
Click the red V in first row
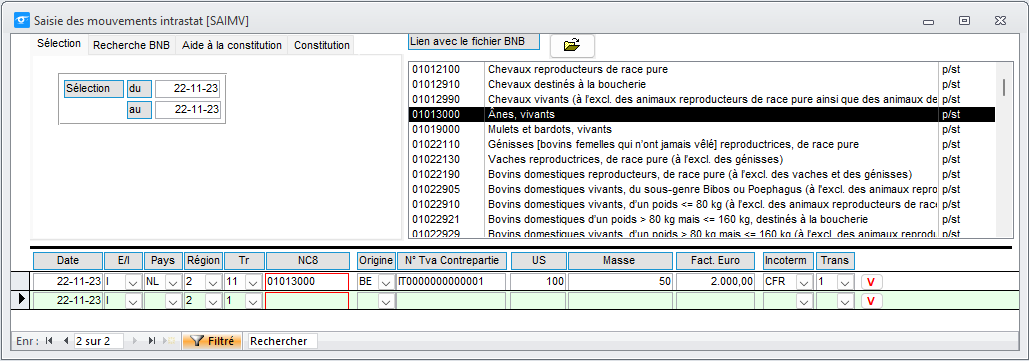[872, 282]
